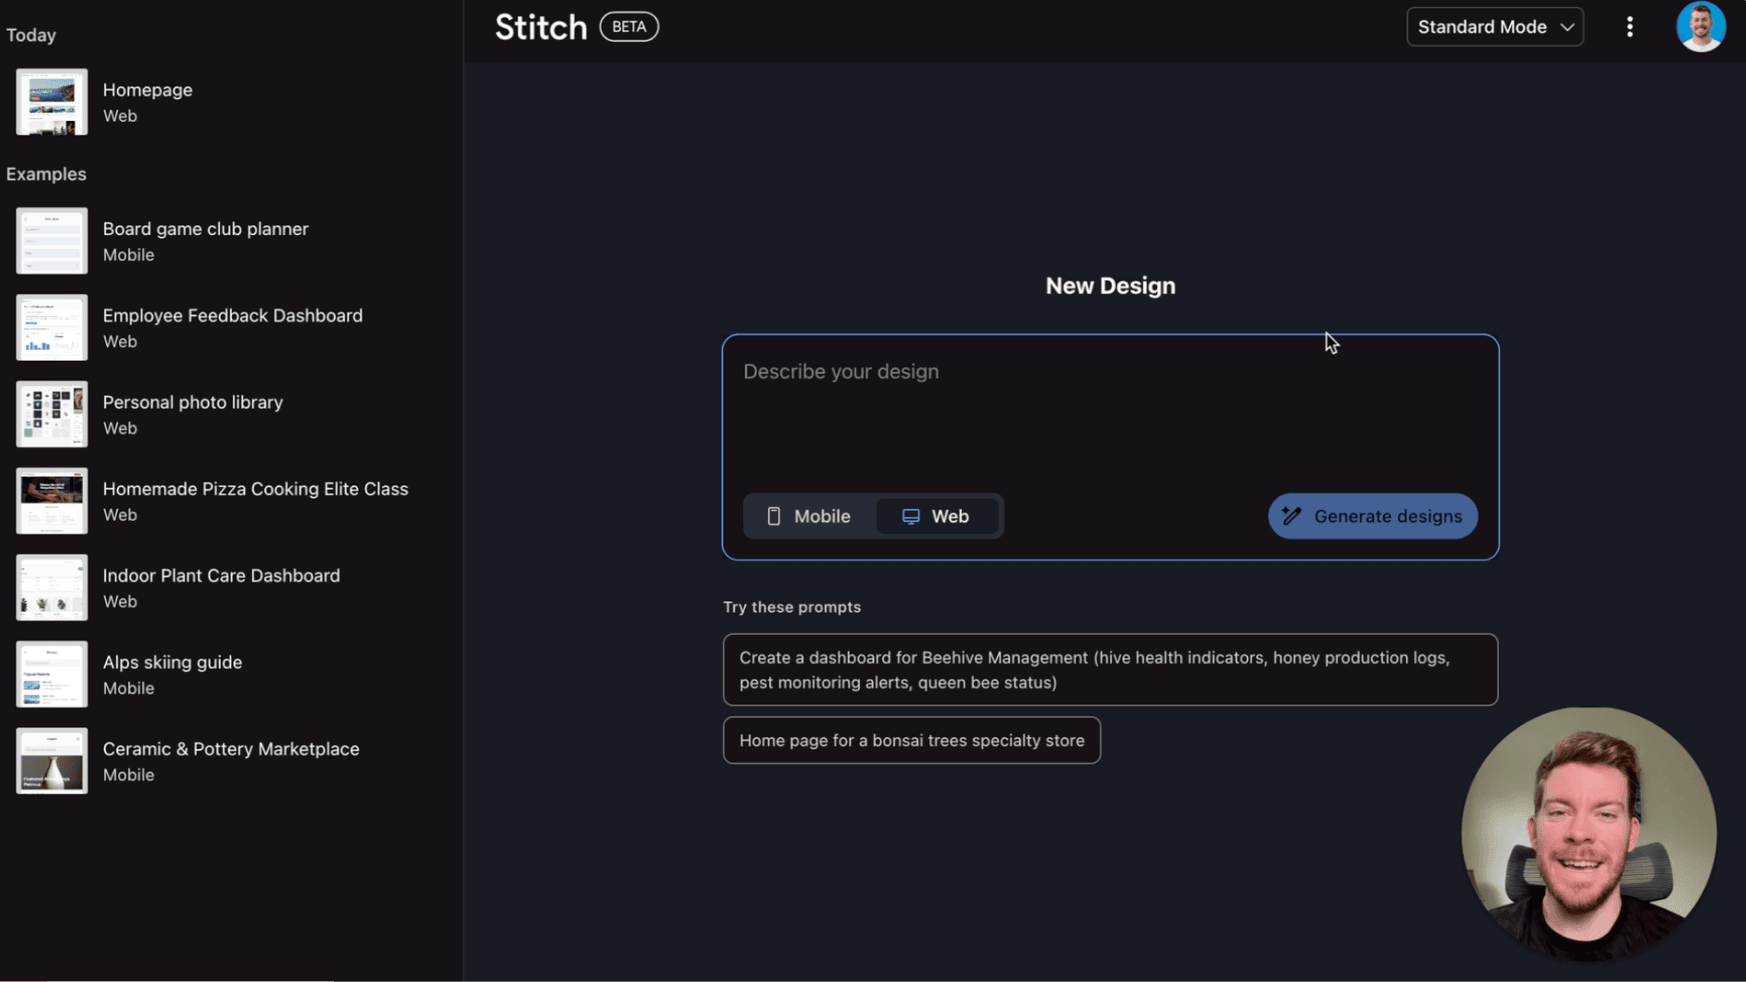Viewport: 1746px width, 982px height.
Task: Select the Beehive Management dashboard prompt
Action: click(x=1110, y=670)
